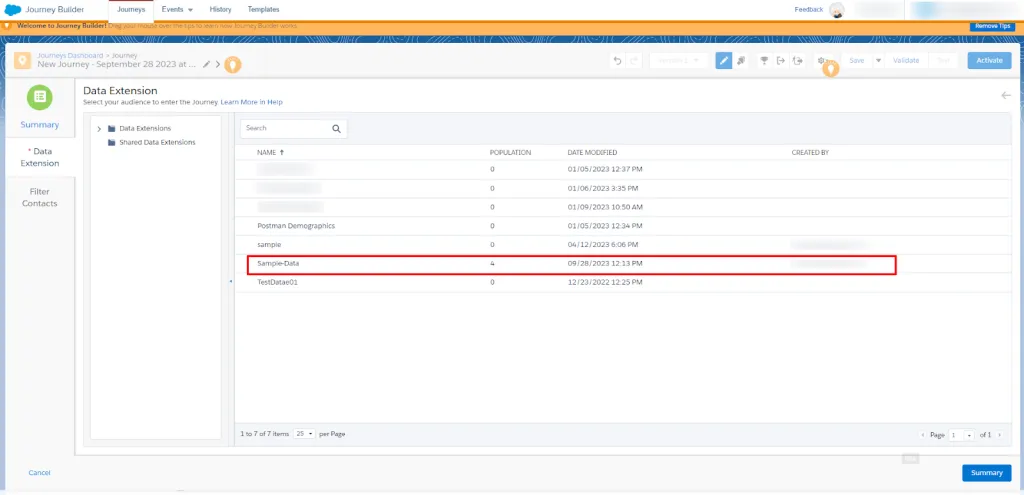Redo the last journey change
1024x495 pixels.
[x=633, y=61]
